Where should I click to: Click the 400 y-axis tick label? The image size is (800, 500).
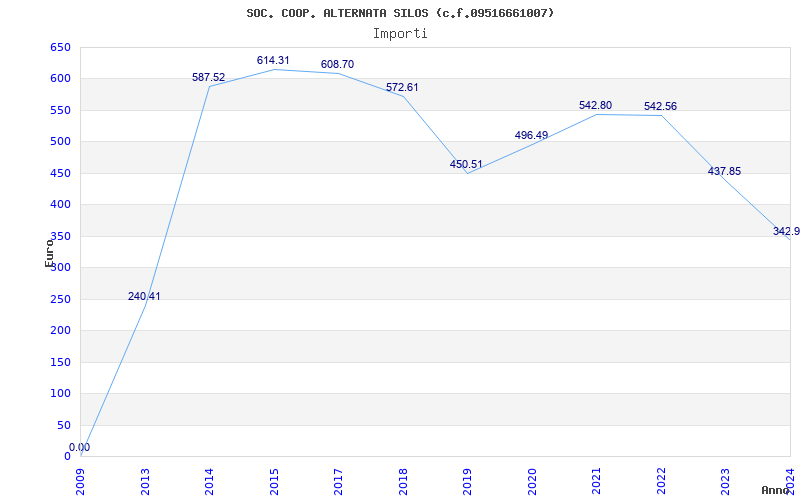pos(60,205)
